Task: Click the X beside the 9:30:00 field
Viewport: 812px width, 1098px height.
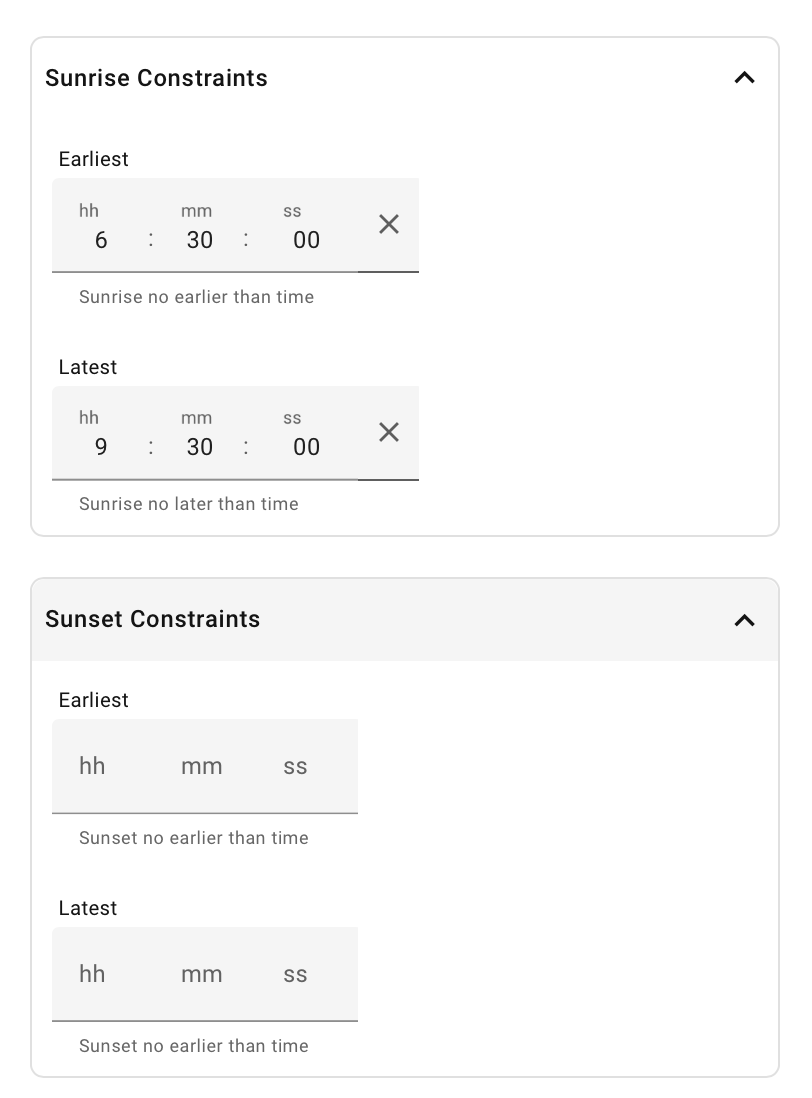Action: pos(388,432)
